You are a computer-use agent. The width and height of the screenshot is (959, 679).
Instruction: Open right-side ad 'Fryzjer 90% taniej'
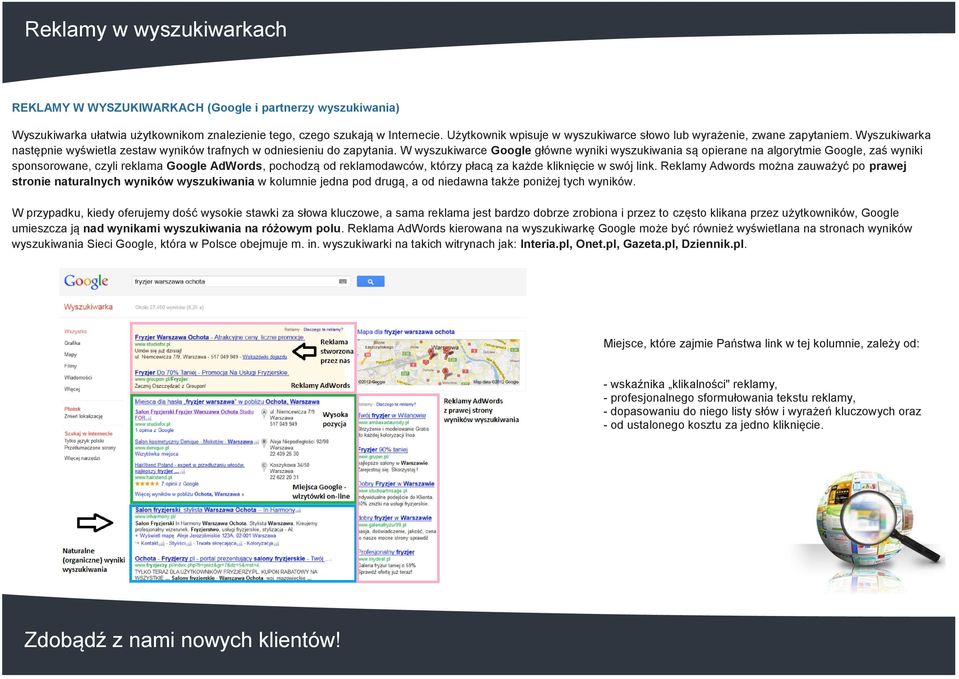[x=382, y=450]
